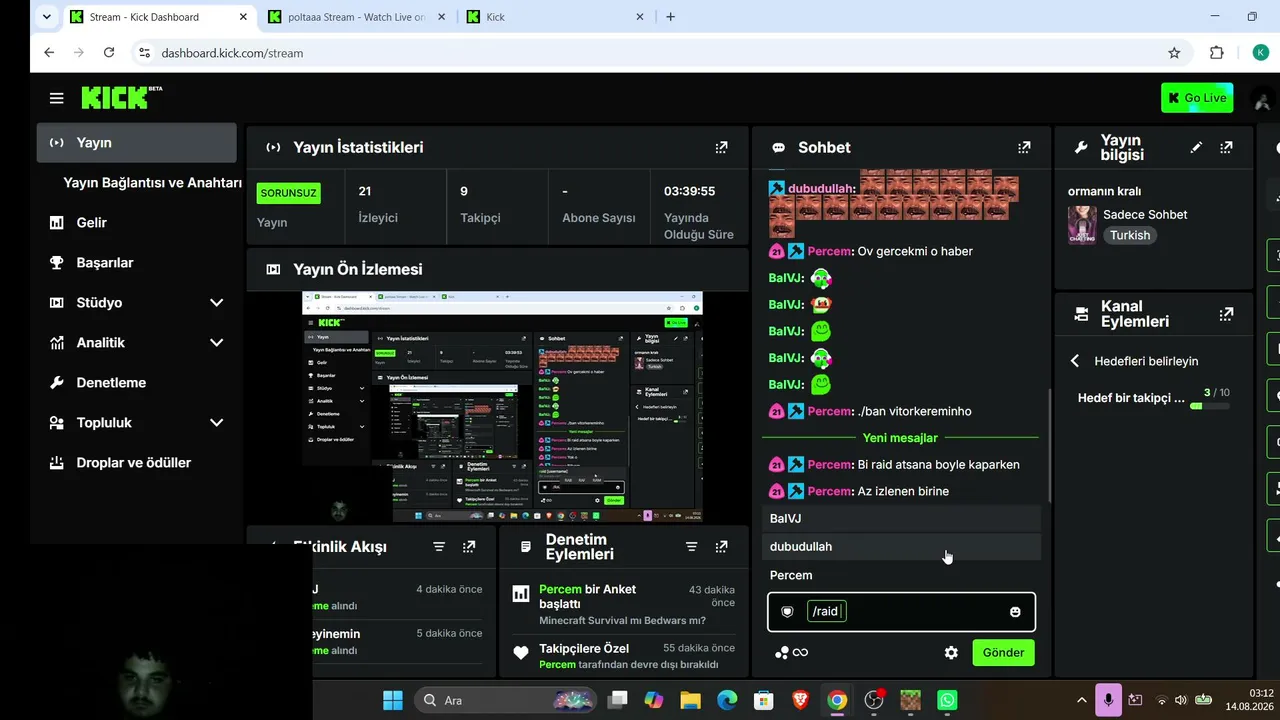Focus the chat message input field
Viewport: 1280px width, 720px height.
click(901, 612)
